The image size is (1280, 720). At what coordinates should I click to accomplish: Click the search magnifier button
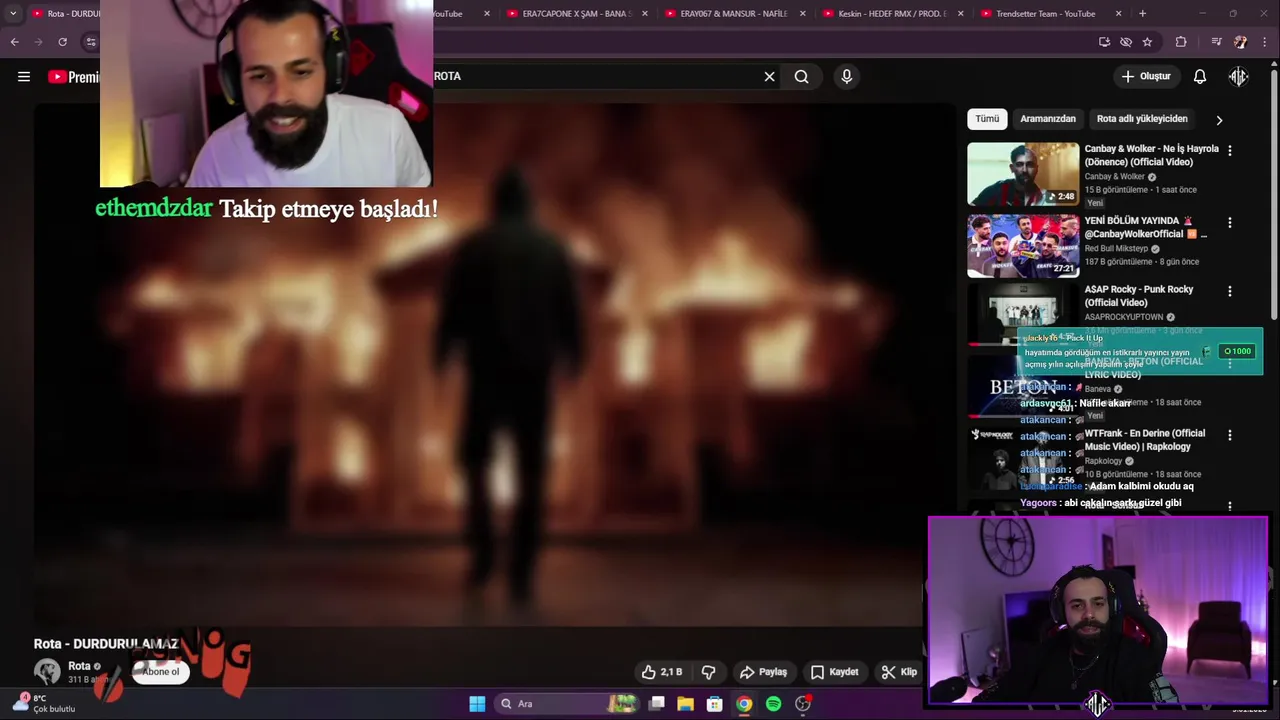tap(801, 76)
